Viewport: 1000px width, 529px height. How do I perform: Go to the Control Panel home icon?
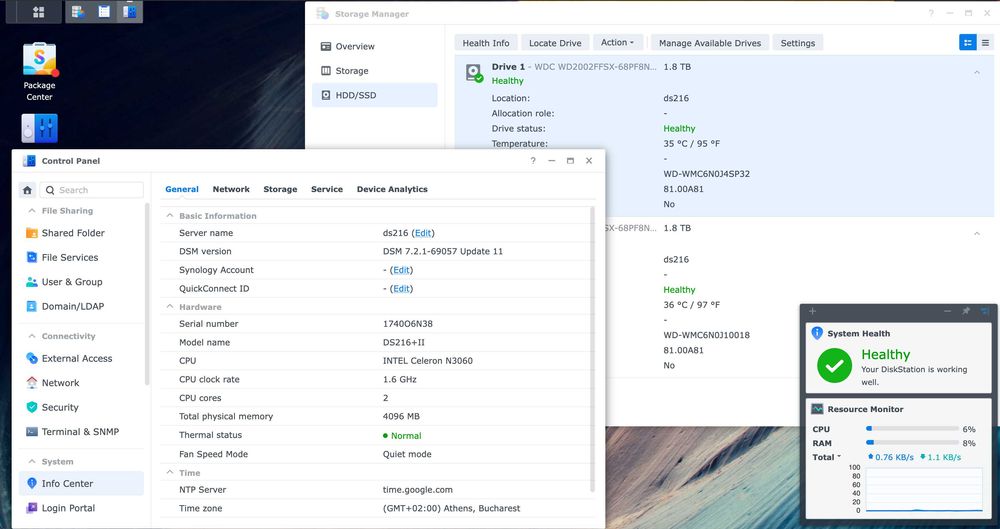click(x=27, y=190)
